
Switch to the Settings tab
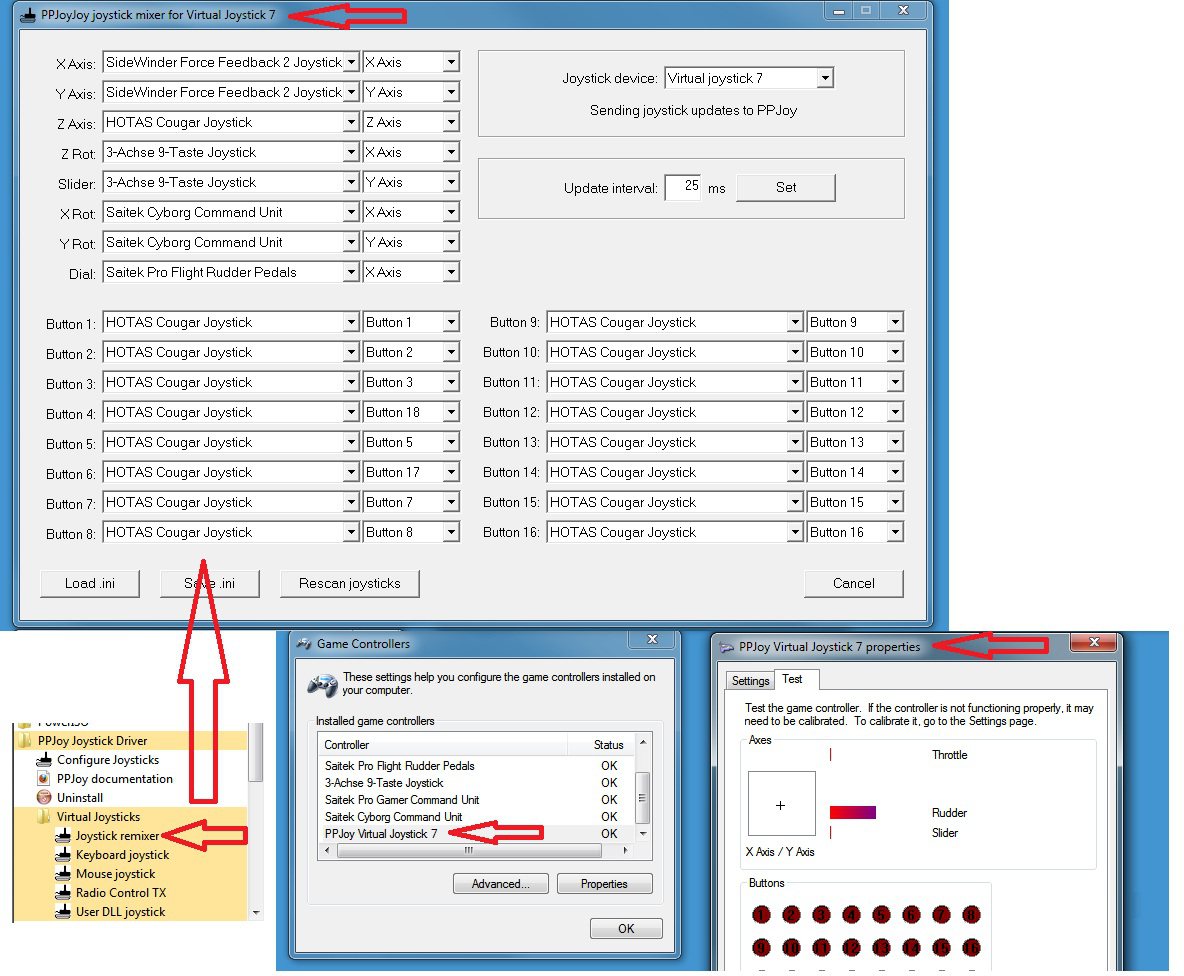(x=750, y=681)
